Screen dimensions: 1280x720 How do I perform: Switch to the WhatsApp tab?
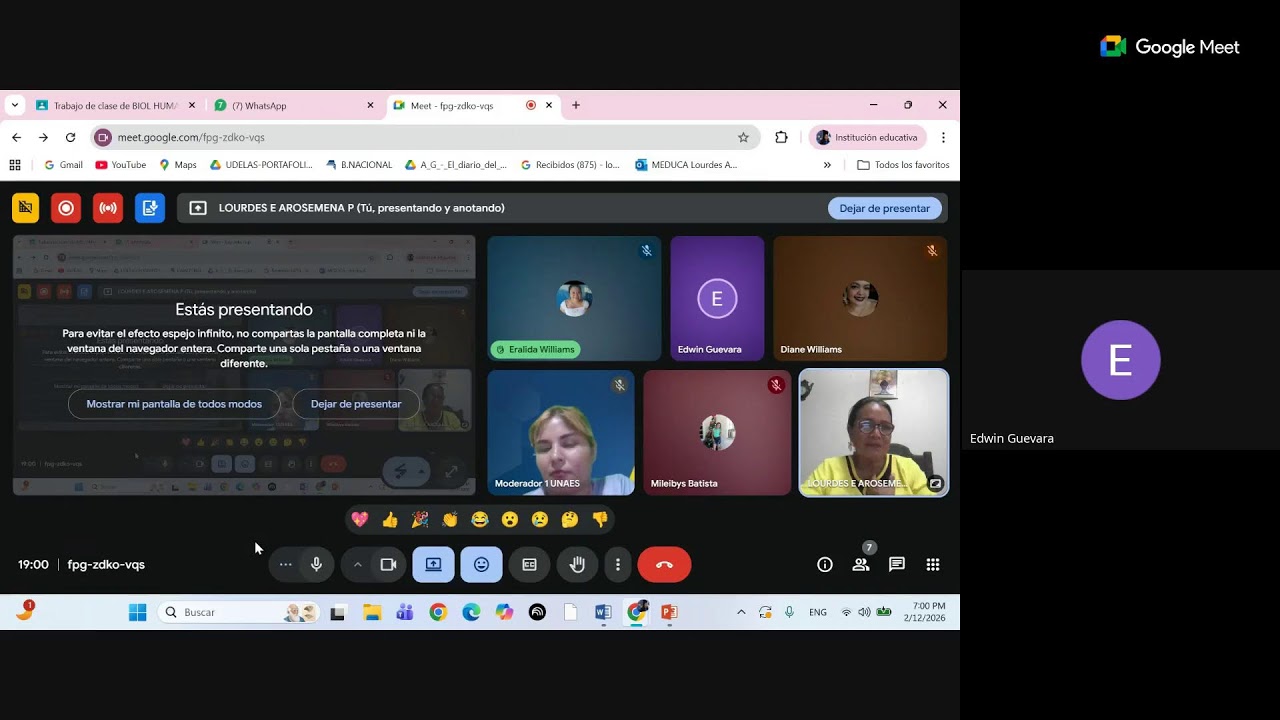tap(294, 105)
